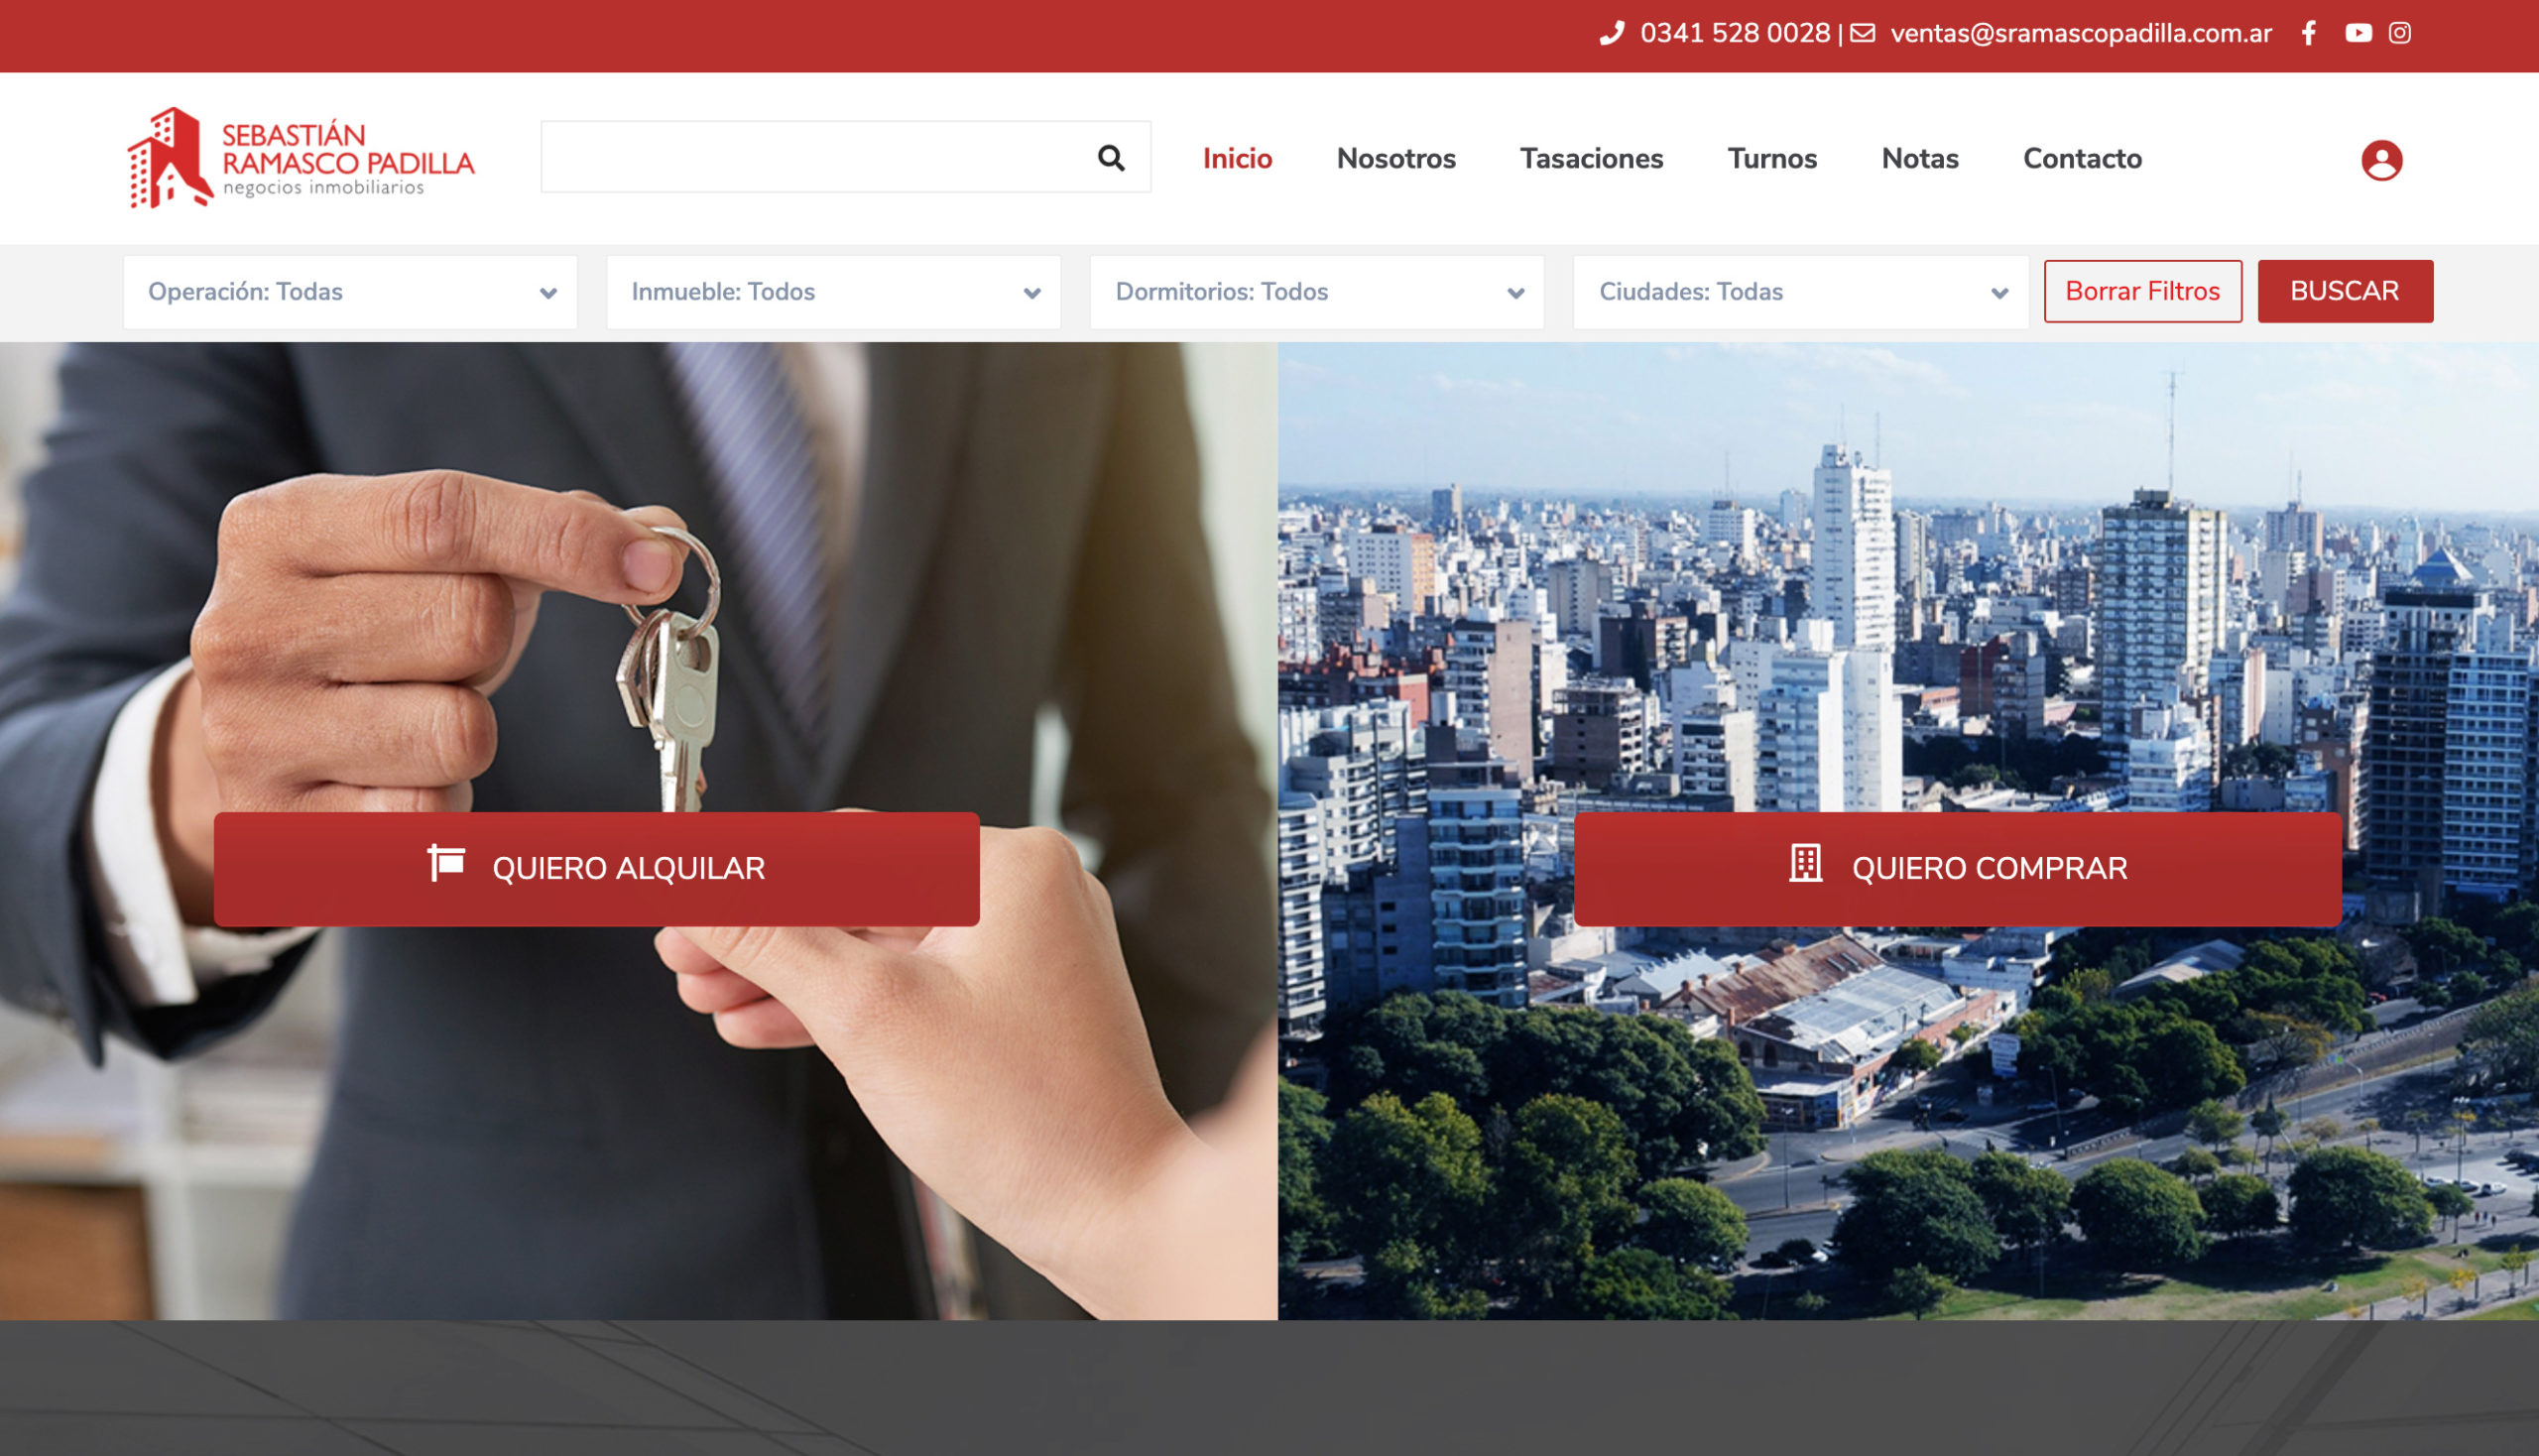Viewport: 2539px width, 1456px height.
Task: Click the QUIERO COMPRAR button
Action: pyautogui.click(x=1957, y=868)
